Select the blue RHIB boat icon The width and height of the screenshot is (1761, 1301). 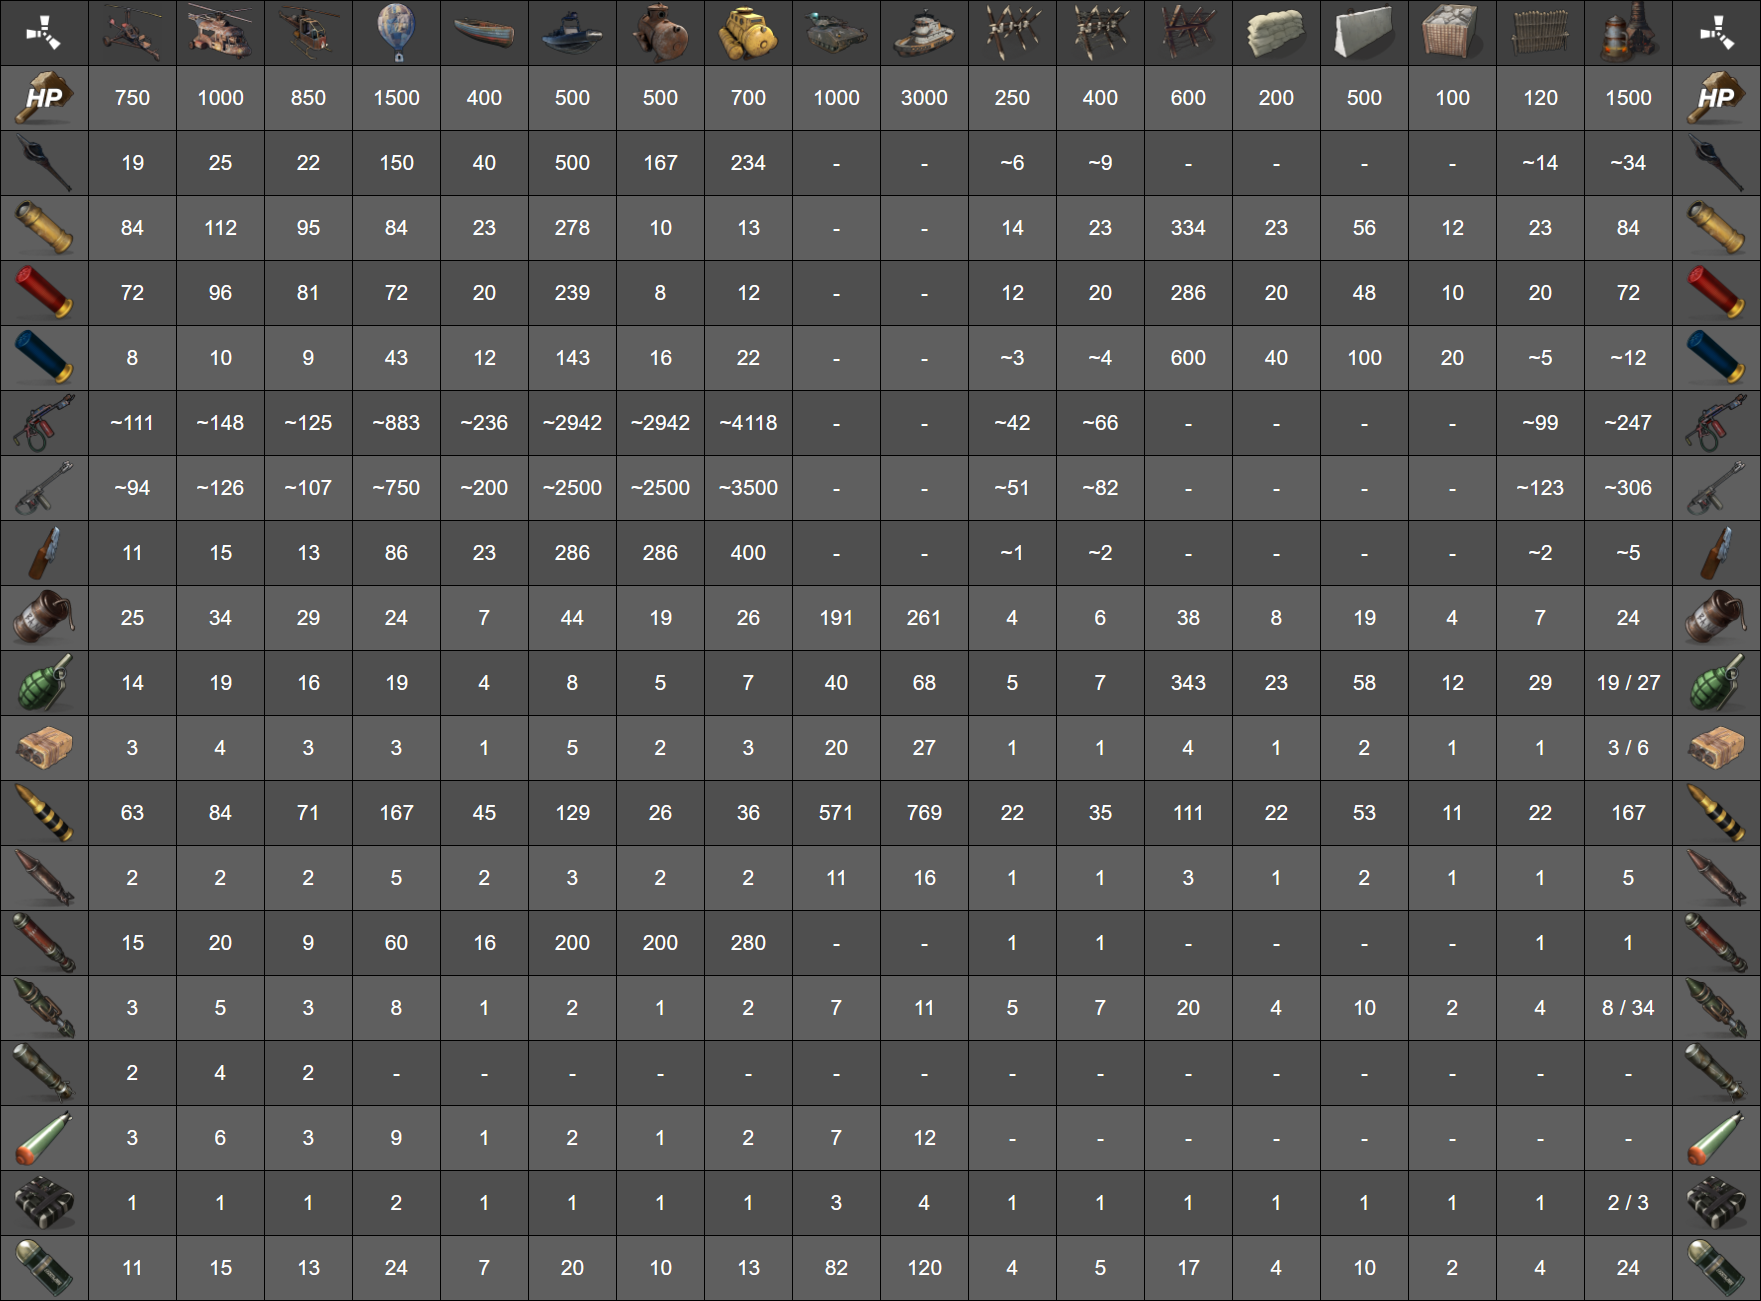click(572, 32)
